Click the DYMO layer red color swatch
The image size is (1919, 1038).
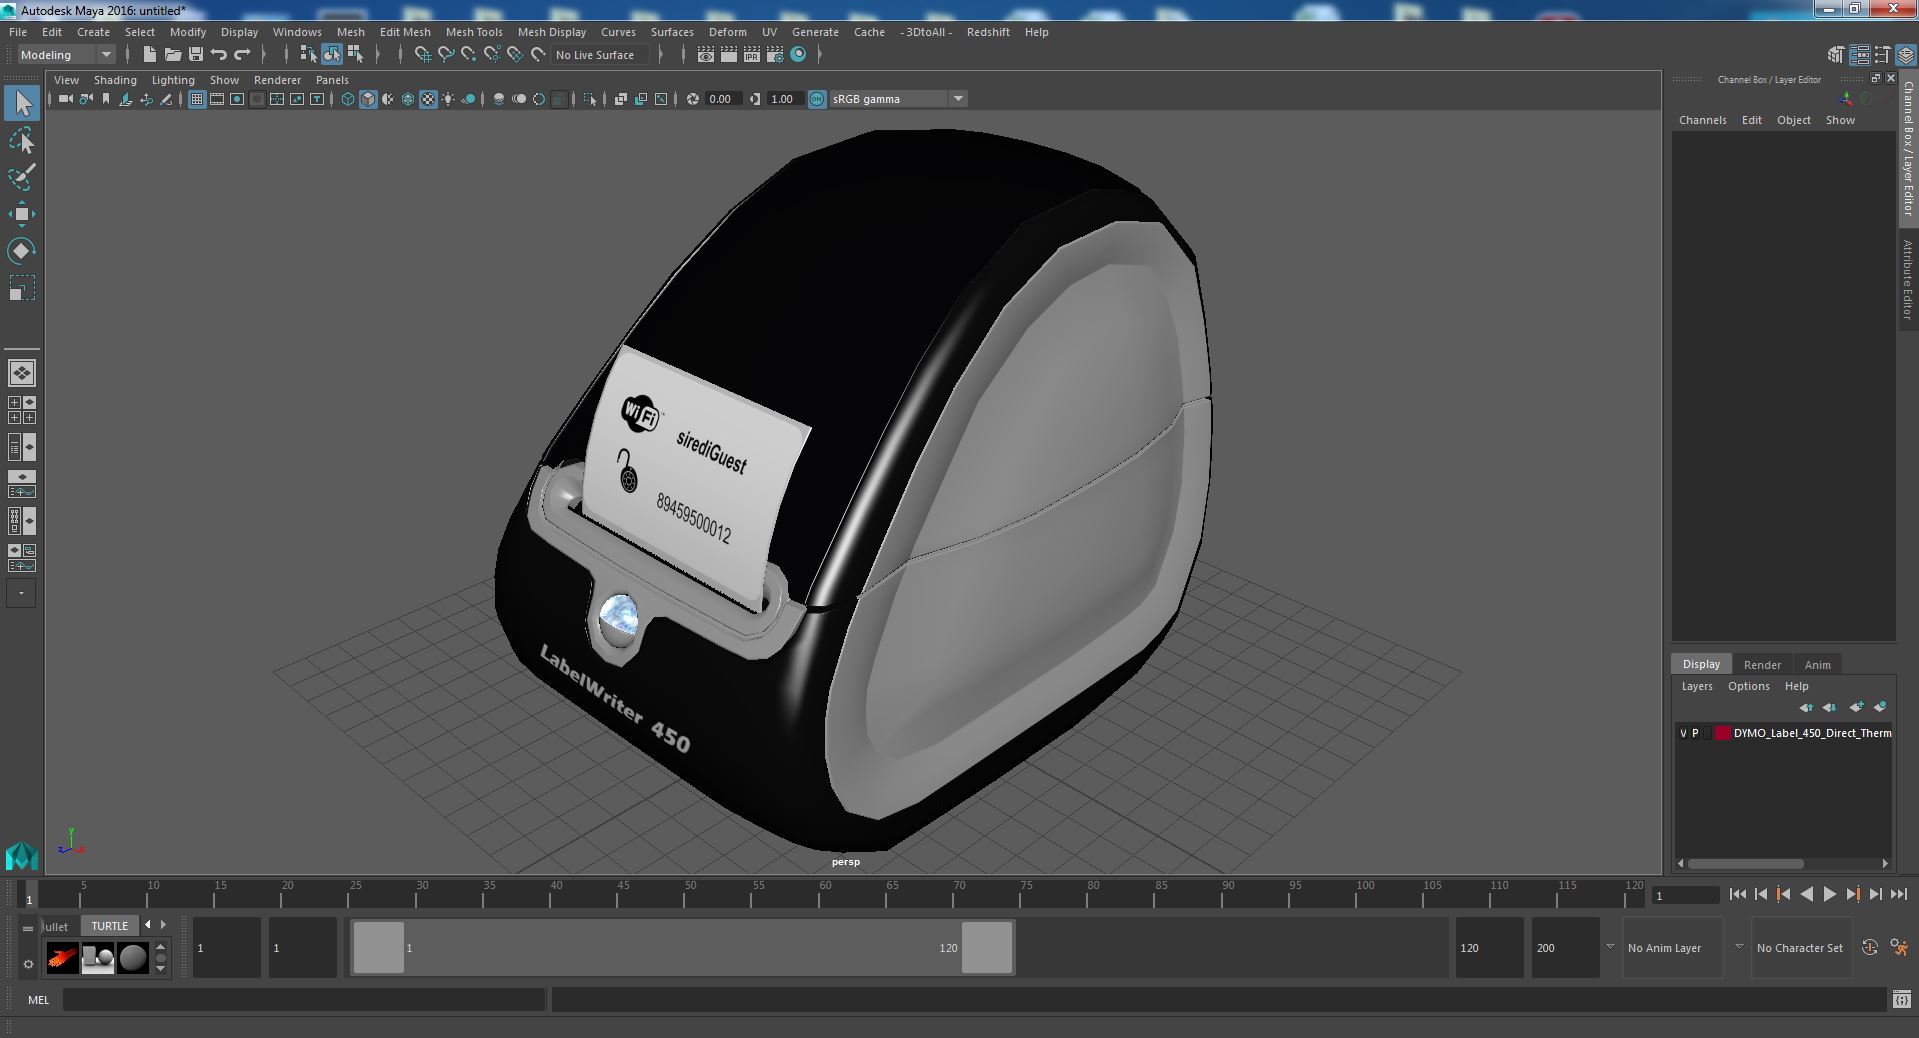point(1722,733)
